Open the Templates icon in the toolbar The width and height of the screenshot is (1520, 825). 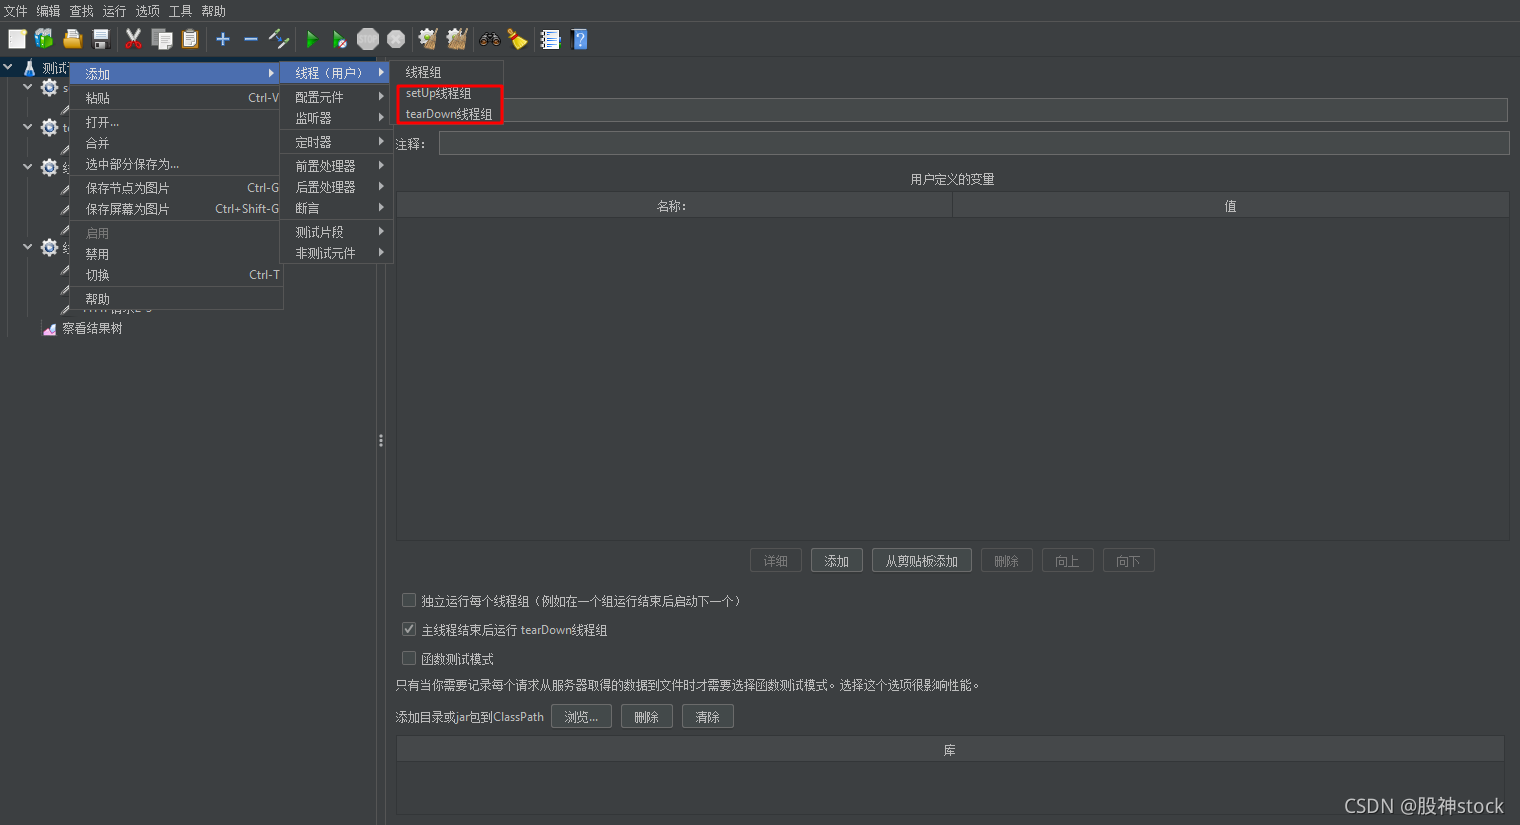point(44,39)
